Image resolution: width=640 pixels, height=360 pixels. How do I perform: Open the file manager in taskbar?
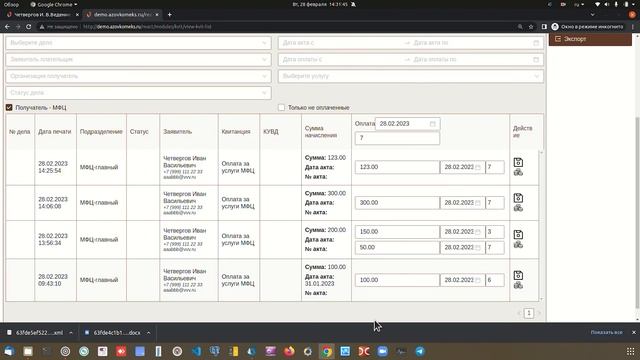[x=28, y=351]
